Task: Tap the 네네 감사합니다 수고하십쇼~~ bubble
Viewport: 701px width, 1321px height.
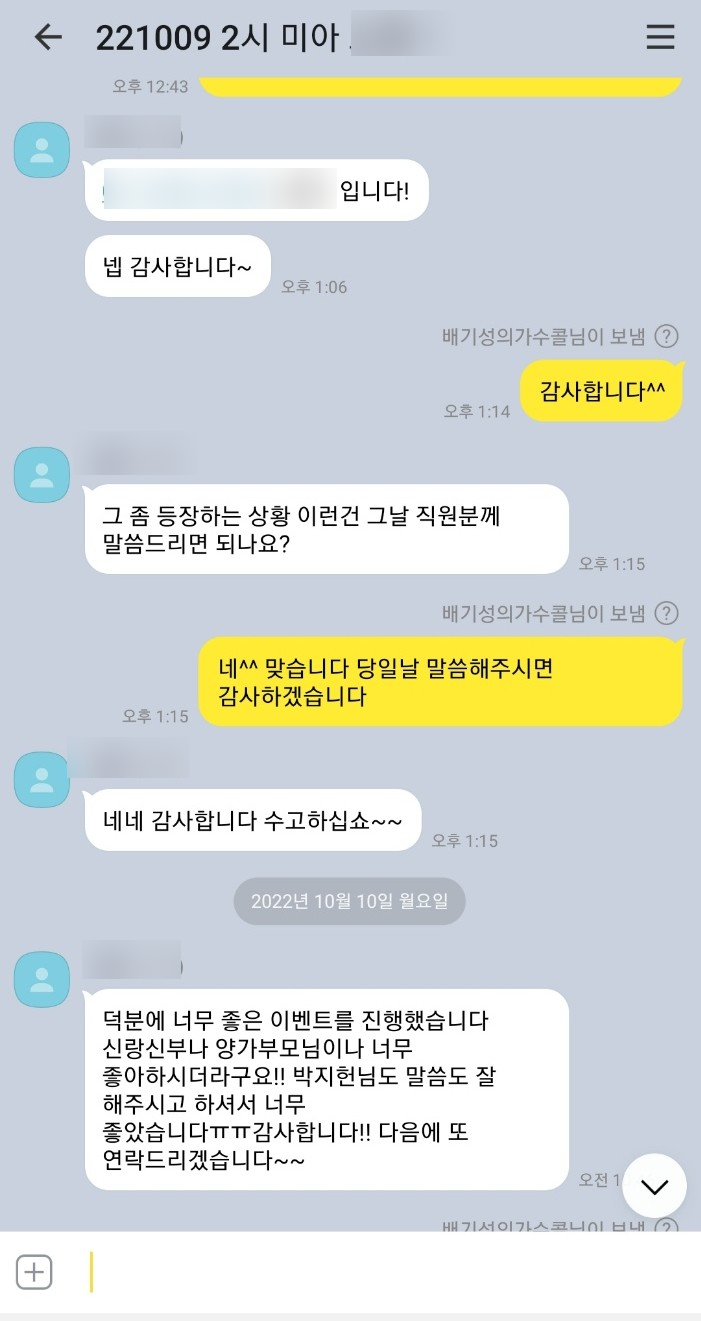Action: pyautogui.click(x=253, y=820)
